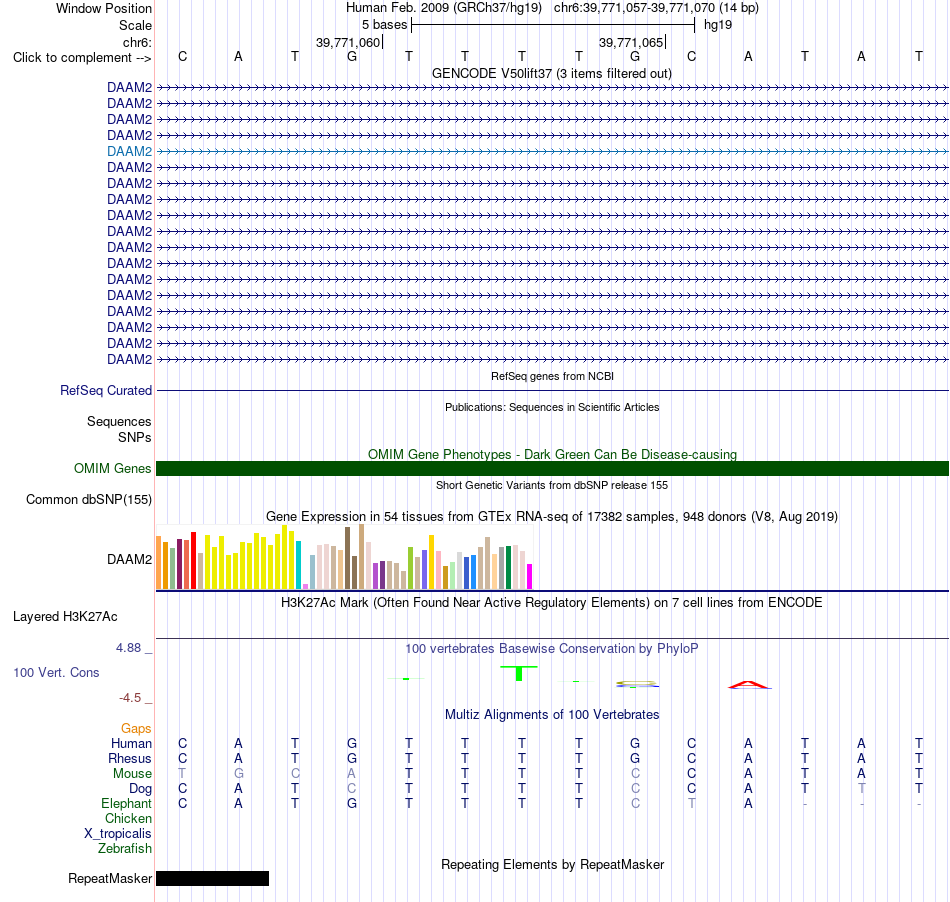
Task: Click the red bar in the GTEx expression chart
Action: coord(193,560)
